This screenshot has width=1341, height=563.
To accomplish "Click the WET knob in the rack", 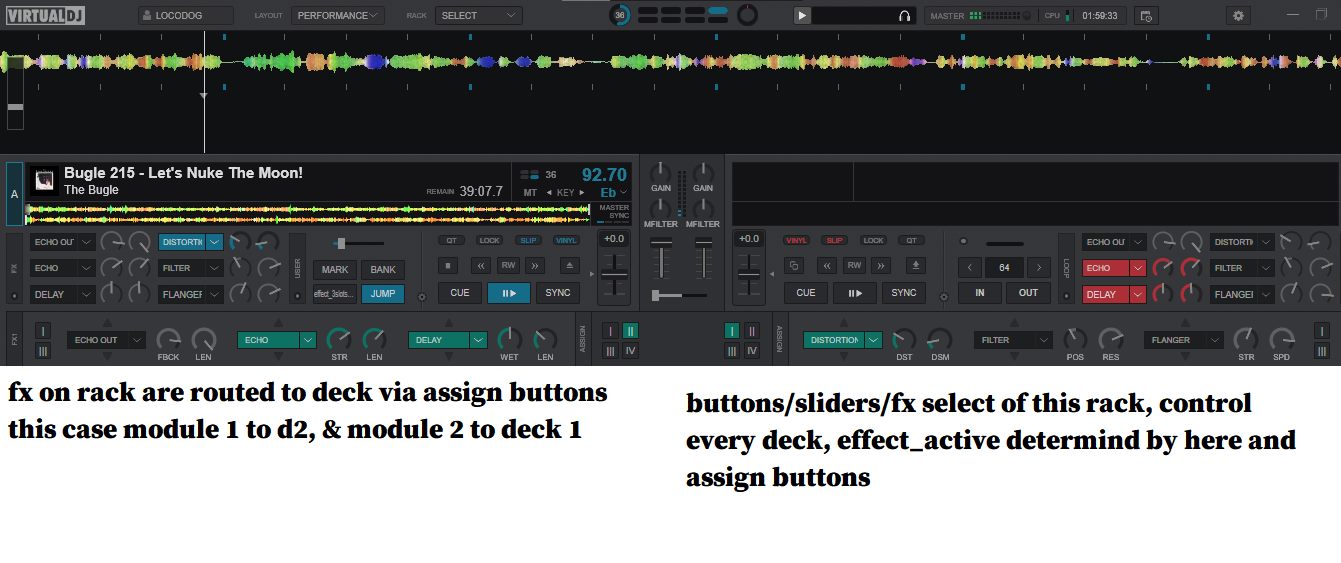I will [510, 339].
